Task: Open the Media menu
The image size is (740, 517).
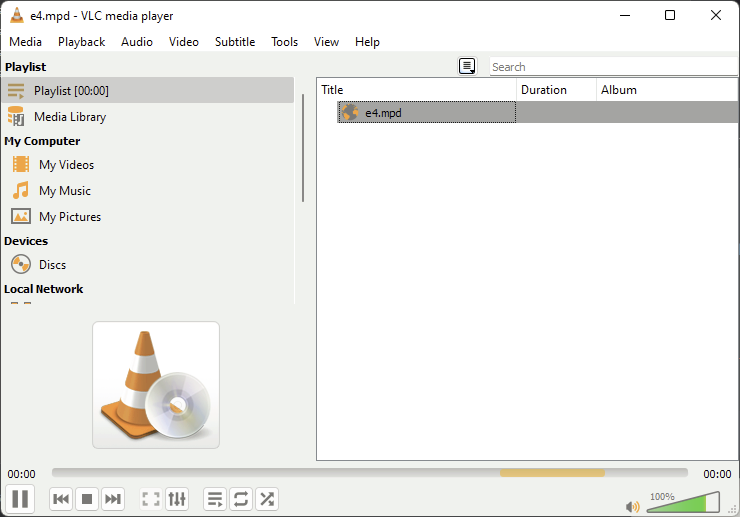Action: [x=25, y=42]
